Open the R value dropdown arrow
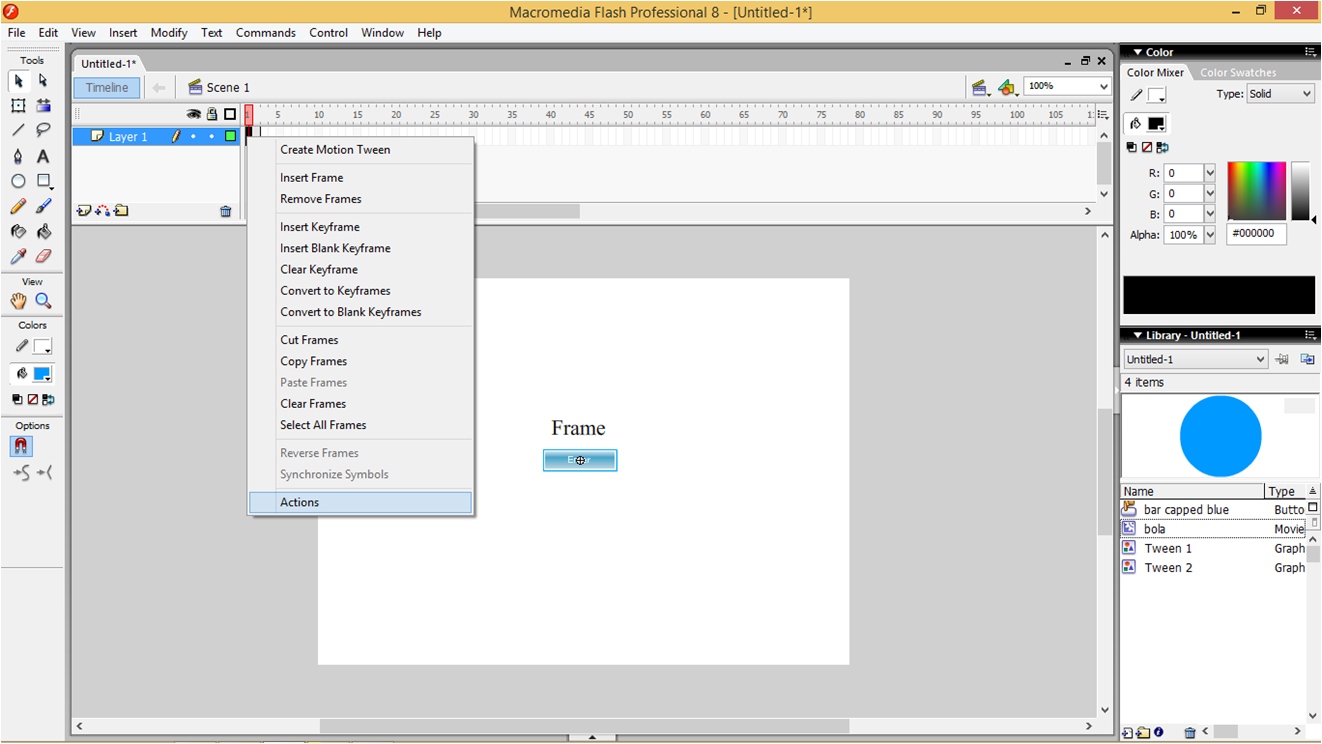1322x744 pixels. (1210, 173)
